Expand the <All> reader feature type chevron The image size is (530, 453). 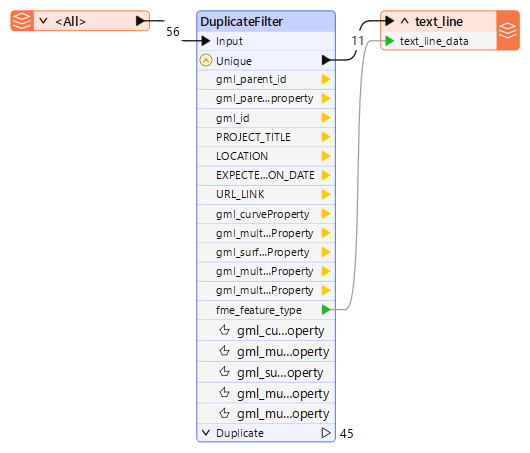(43, 21)
